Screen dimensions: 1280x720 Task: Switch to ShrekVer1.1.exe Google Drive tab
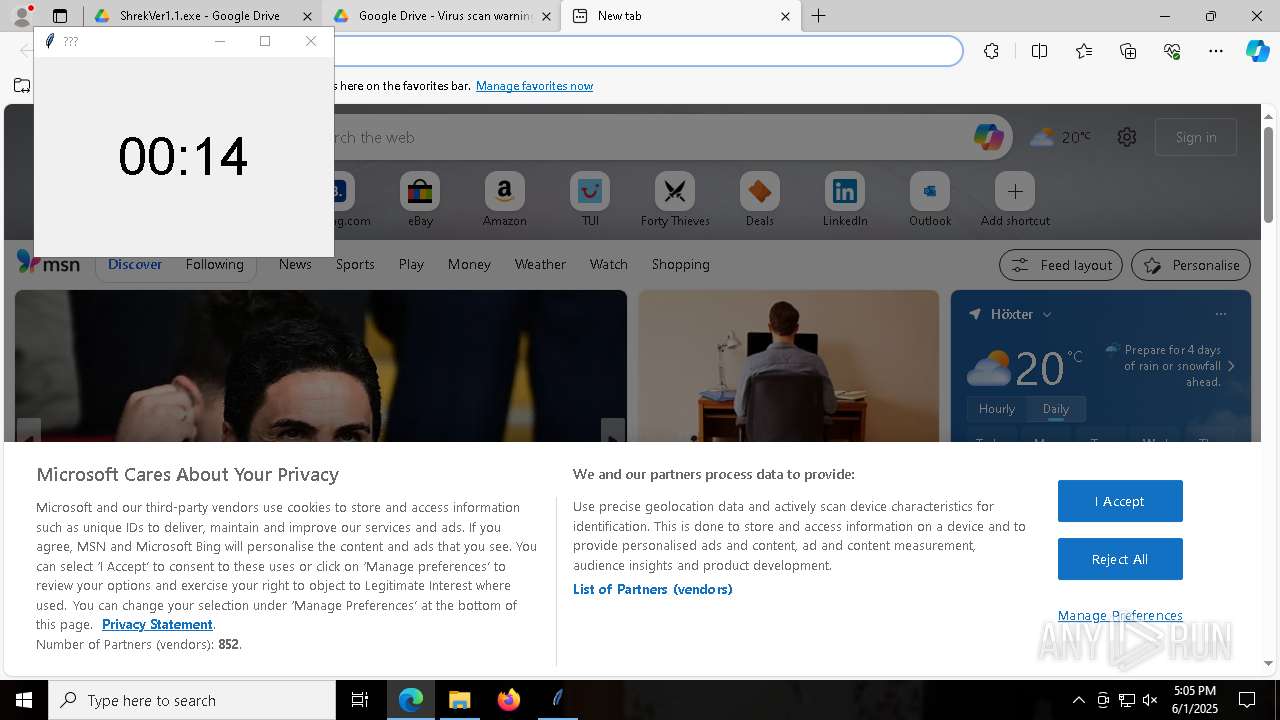[200, 16]
